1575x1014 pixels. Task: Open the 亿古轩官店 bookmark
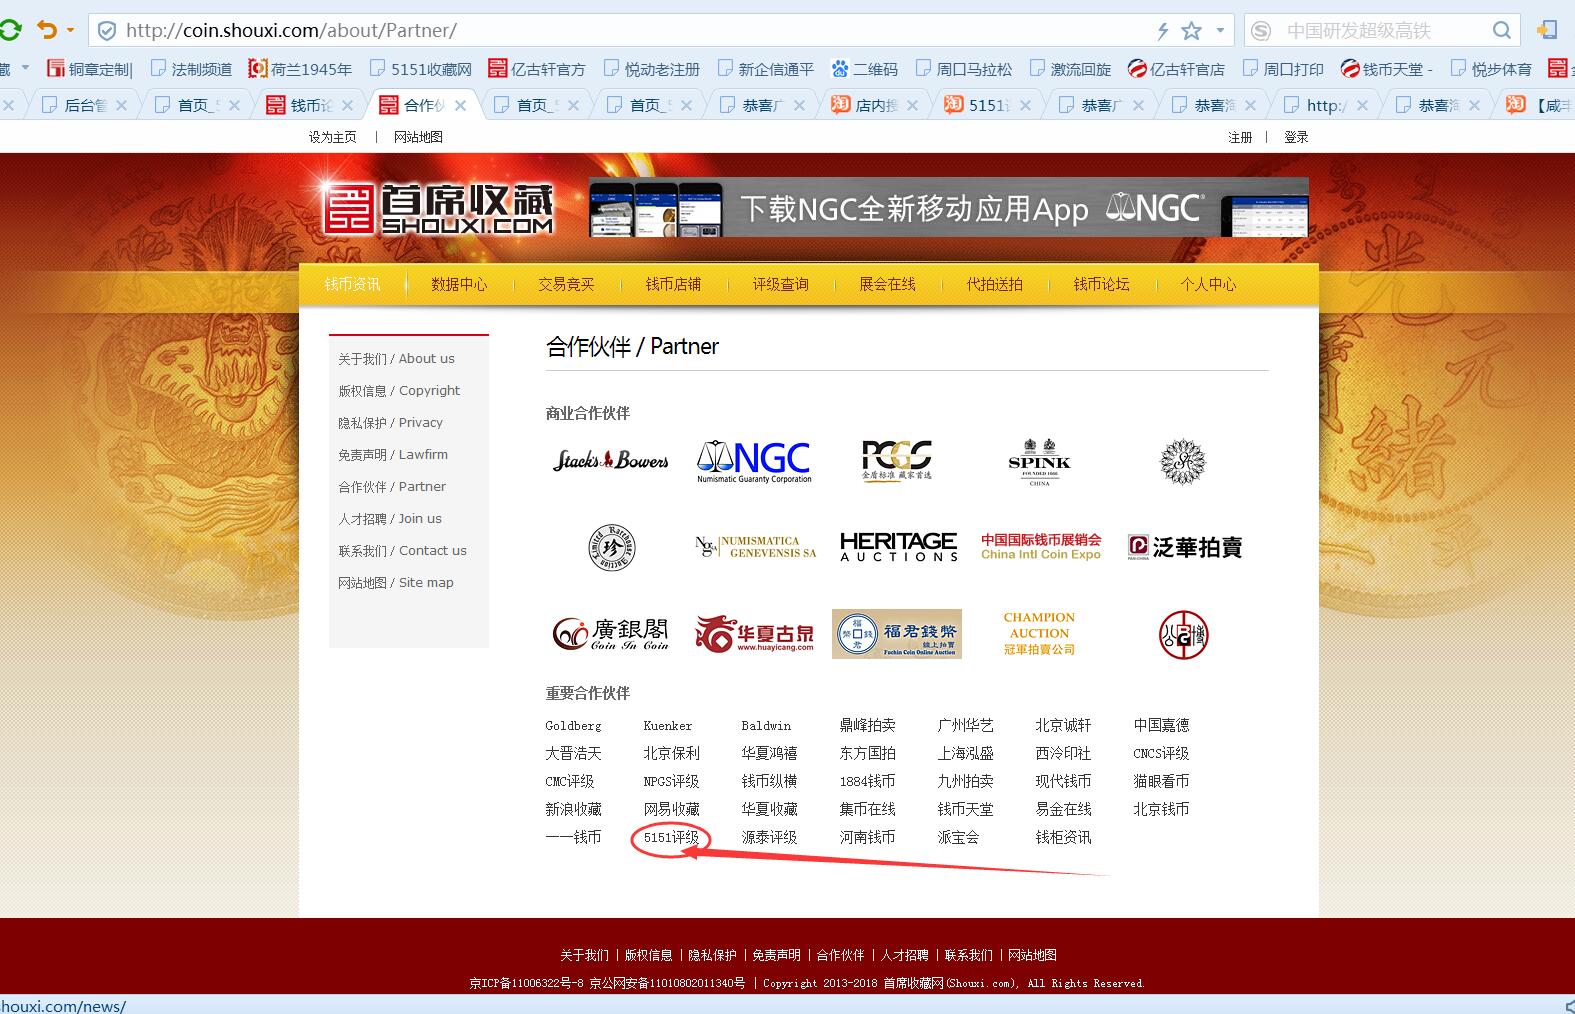click(x=1176, y=69)
